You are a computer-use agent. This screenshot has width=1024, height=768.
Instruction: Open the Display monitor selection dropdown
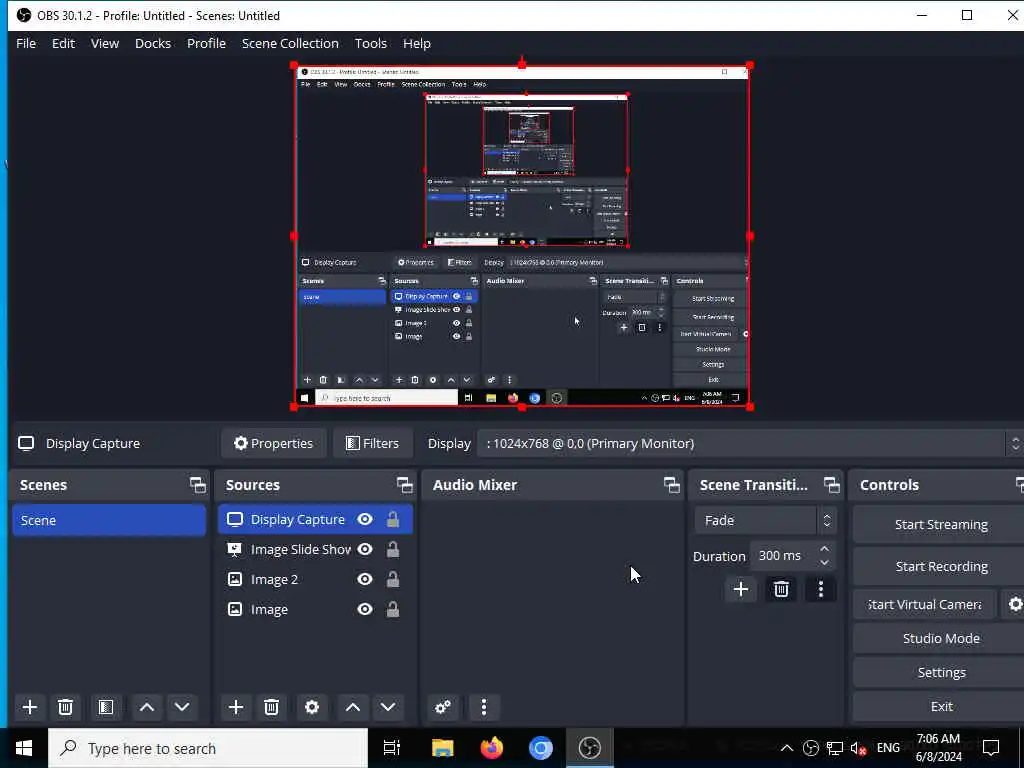(750, 443)
